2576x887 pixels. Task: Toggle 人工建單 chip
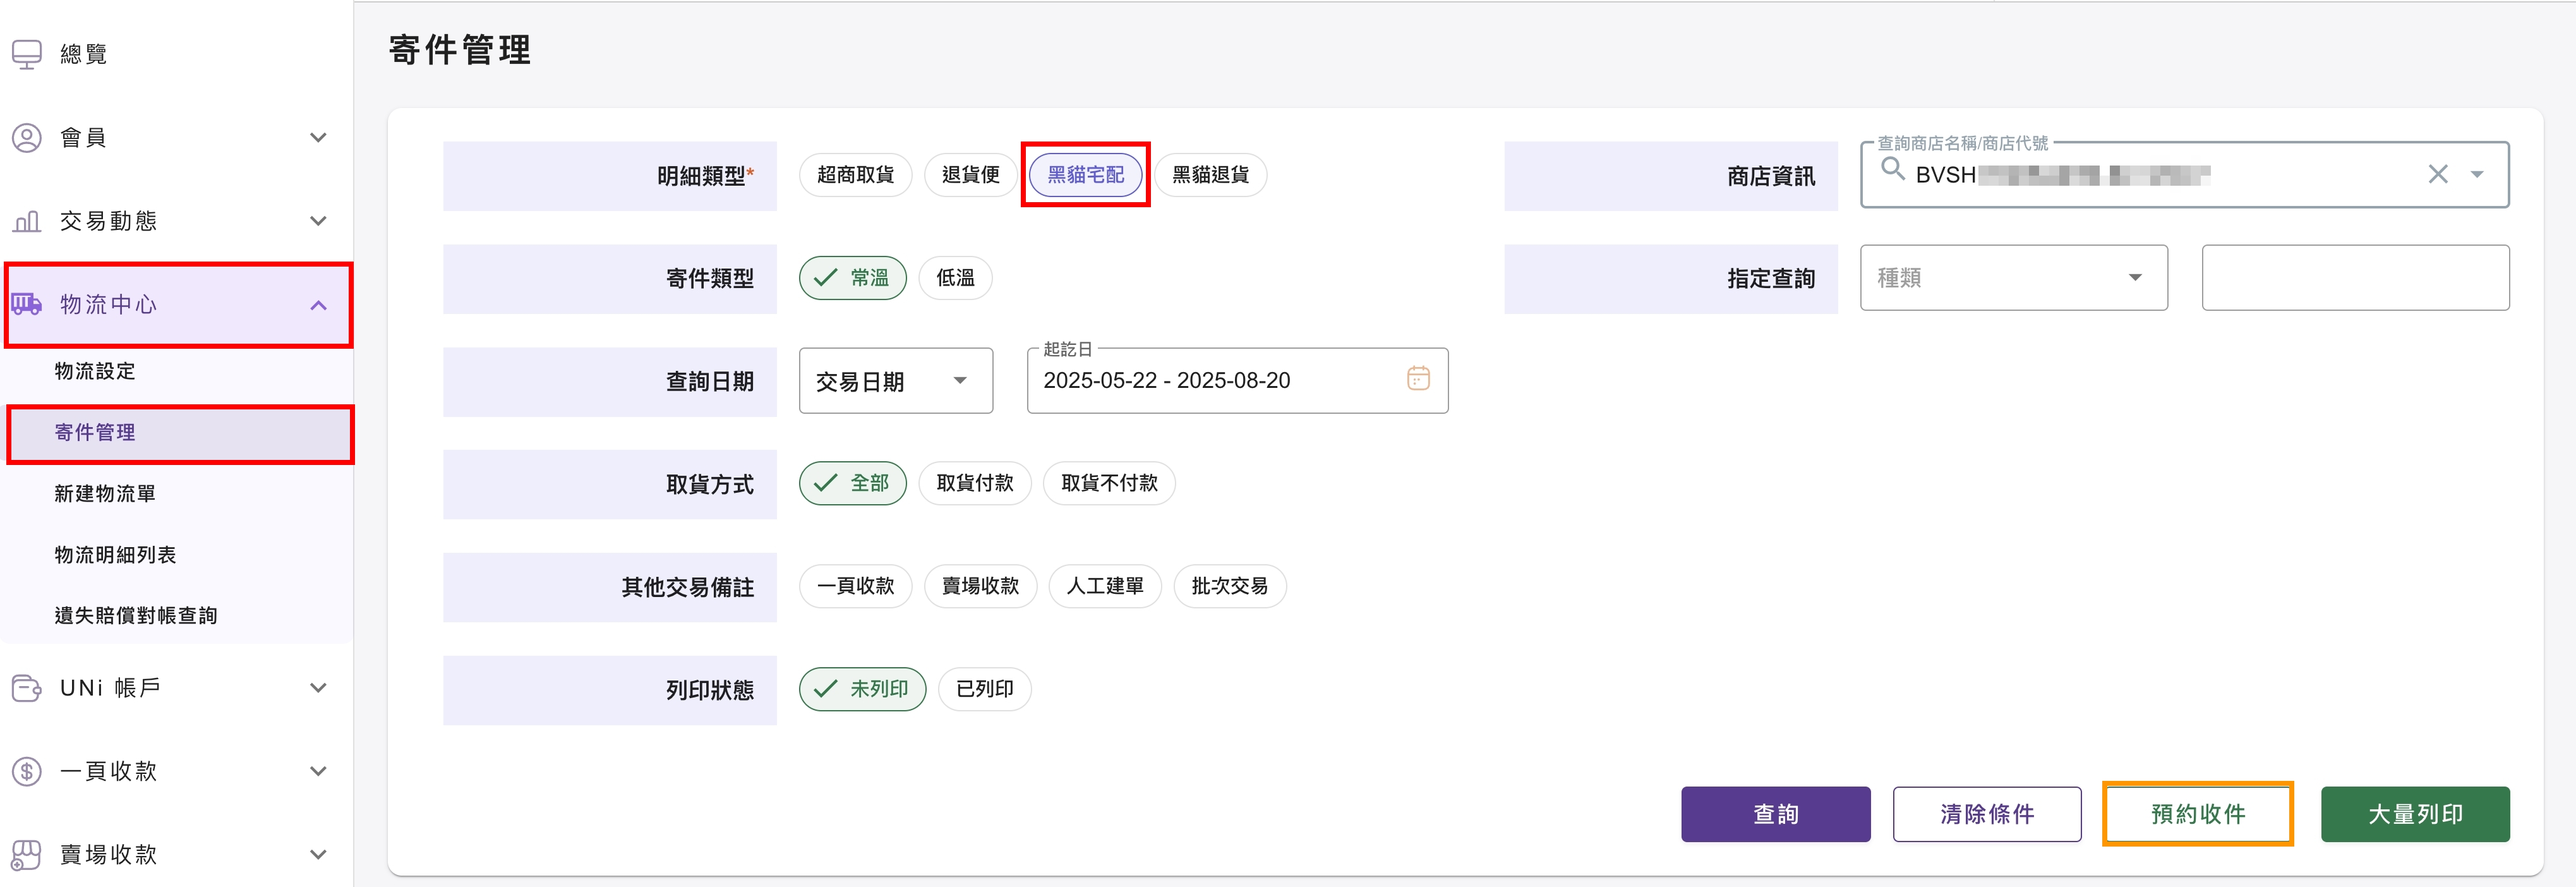pos(1105,586)
